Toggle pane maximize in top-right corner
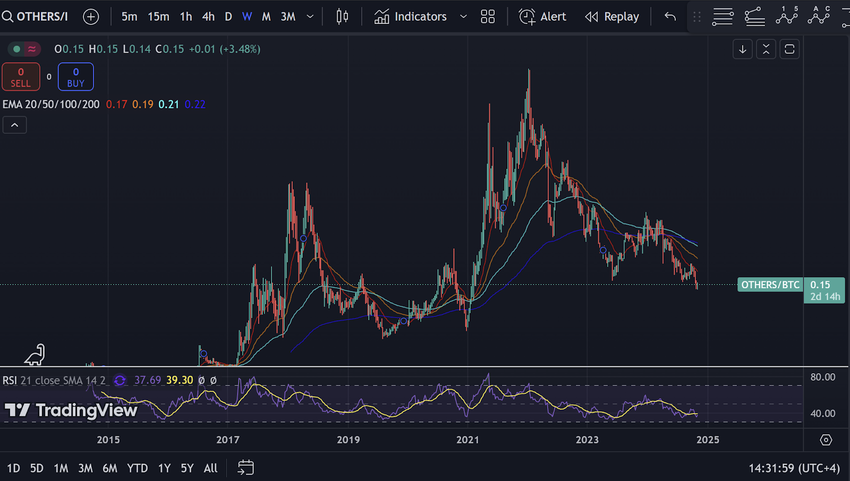 [790, 49]
